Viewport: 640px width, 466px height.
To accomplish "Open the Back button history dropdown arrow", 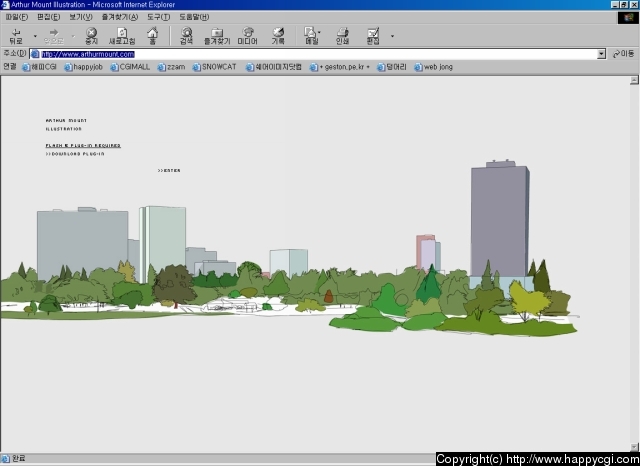I will [35, 36].
